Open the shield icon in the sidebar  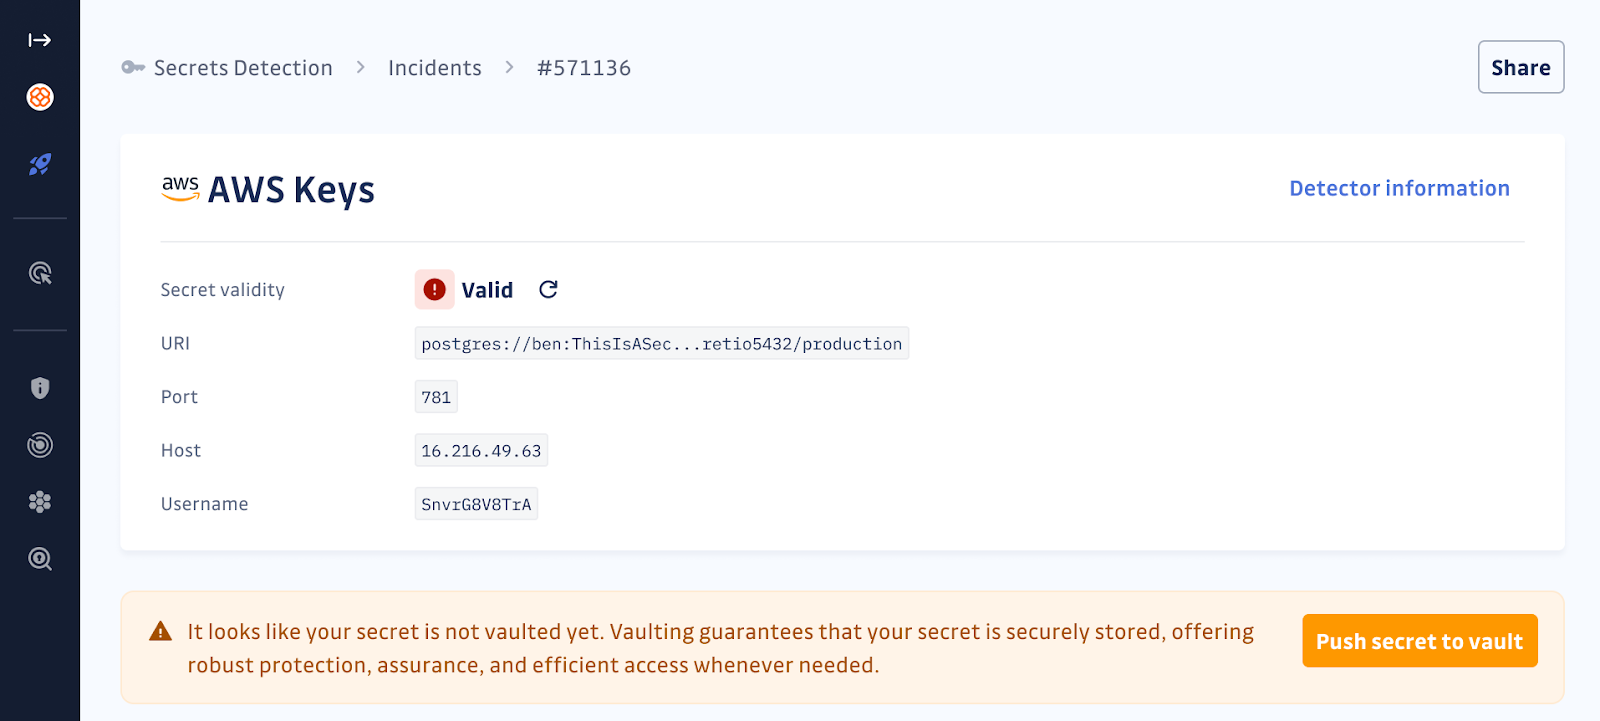click(x=40, y=388)
